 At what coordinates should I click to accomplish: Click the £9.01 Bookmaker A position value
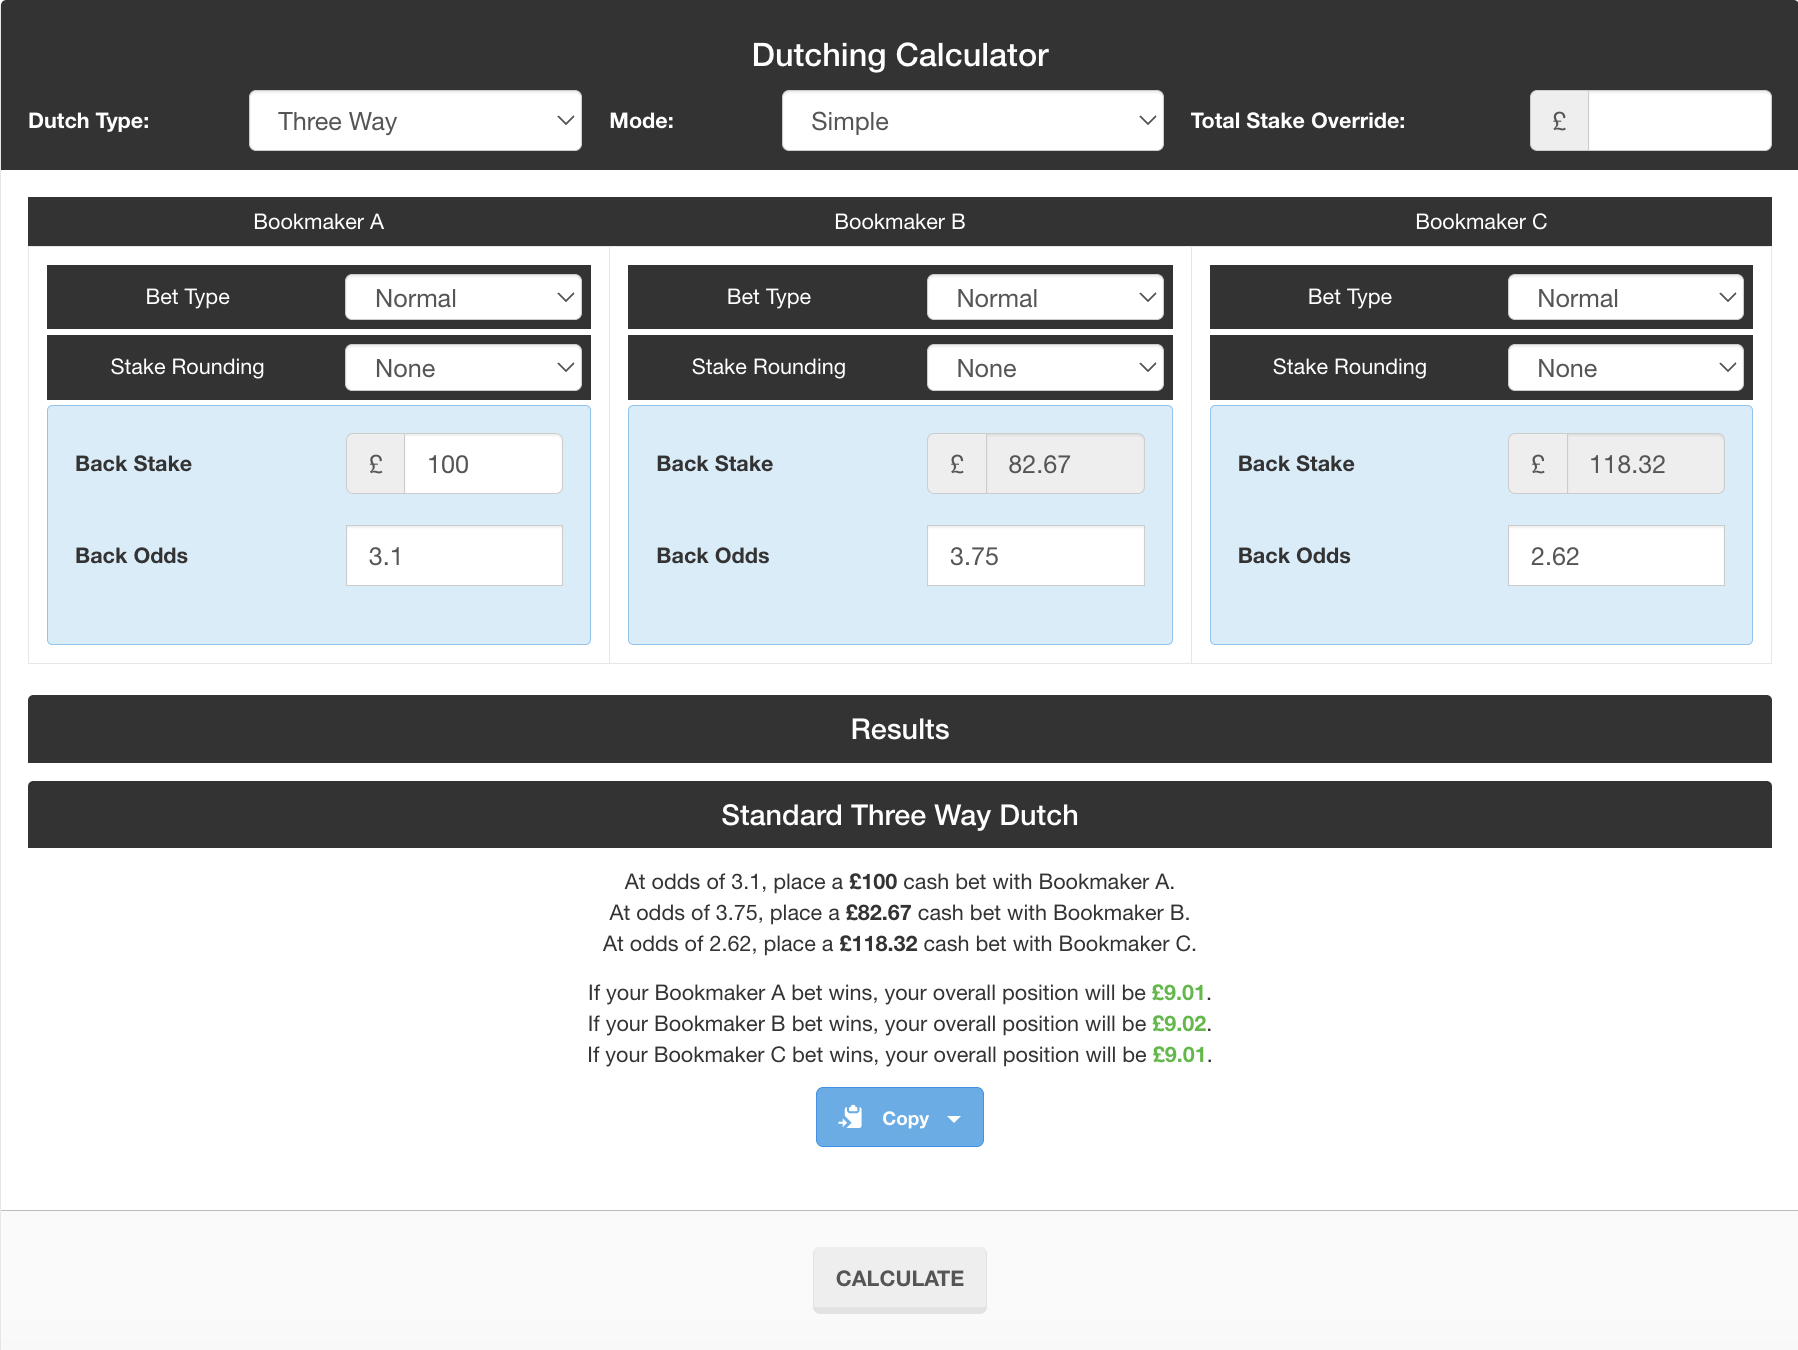click(x=1178, y=993)
